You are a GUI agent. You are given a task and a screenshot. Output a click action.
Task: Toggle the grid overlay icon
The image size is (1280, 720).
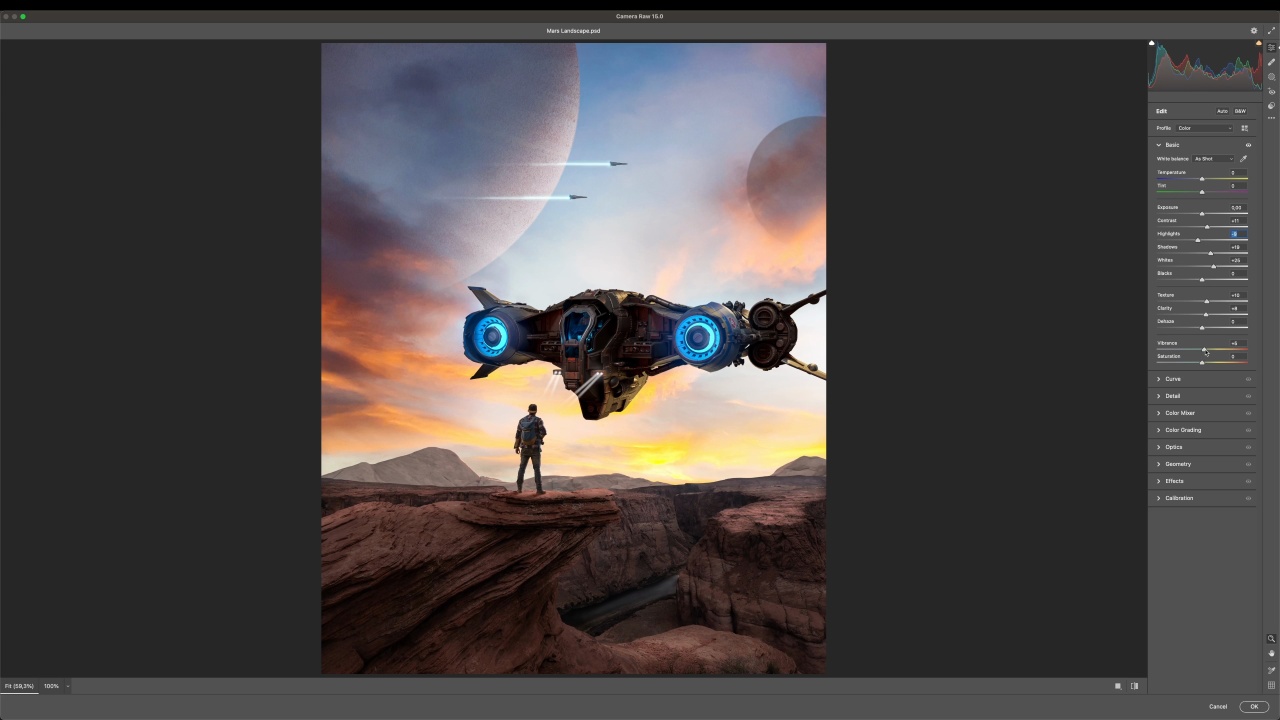pyautogui.click(x=1271, y=685)
